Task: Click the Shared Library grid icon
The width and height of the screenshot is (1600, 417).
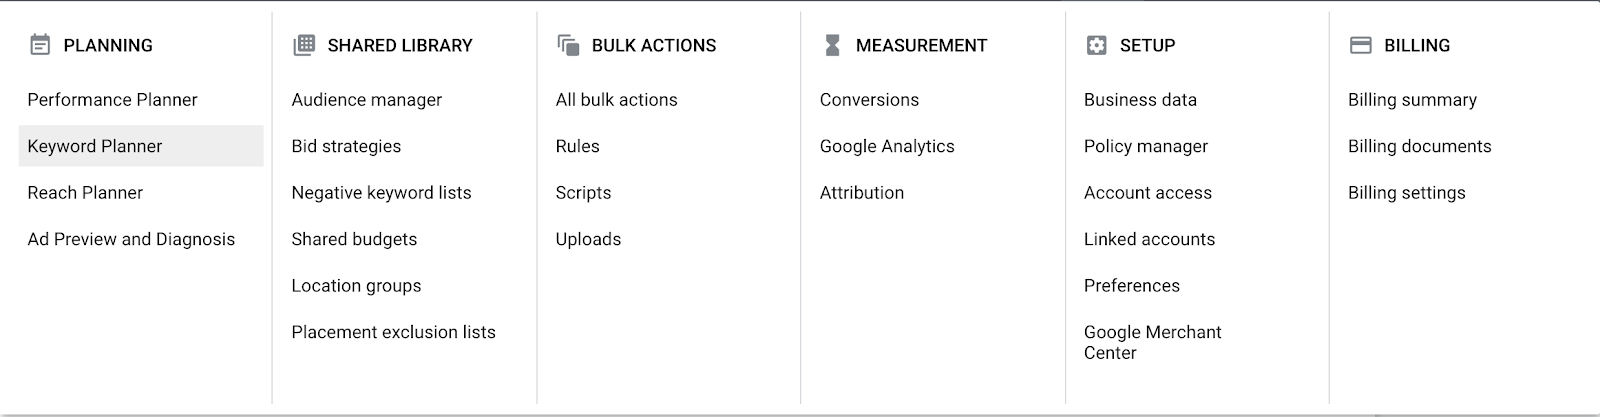Action: click(x=304, y=45)
